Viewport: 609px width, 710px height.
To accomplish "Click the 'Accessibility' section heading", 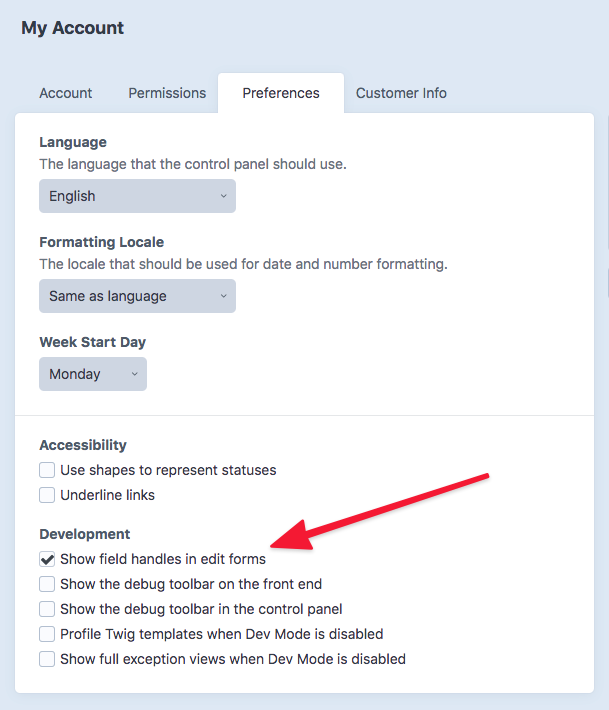I will (x=83, y=445).
